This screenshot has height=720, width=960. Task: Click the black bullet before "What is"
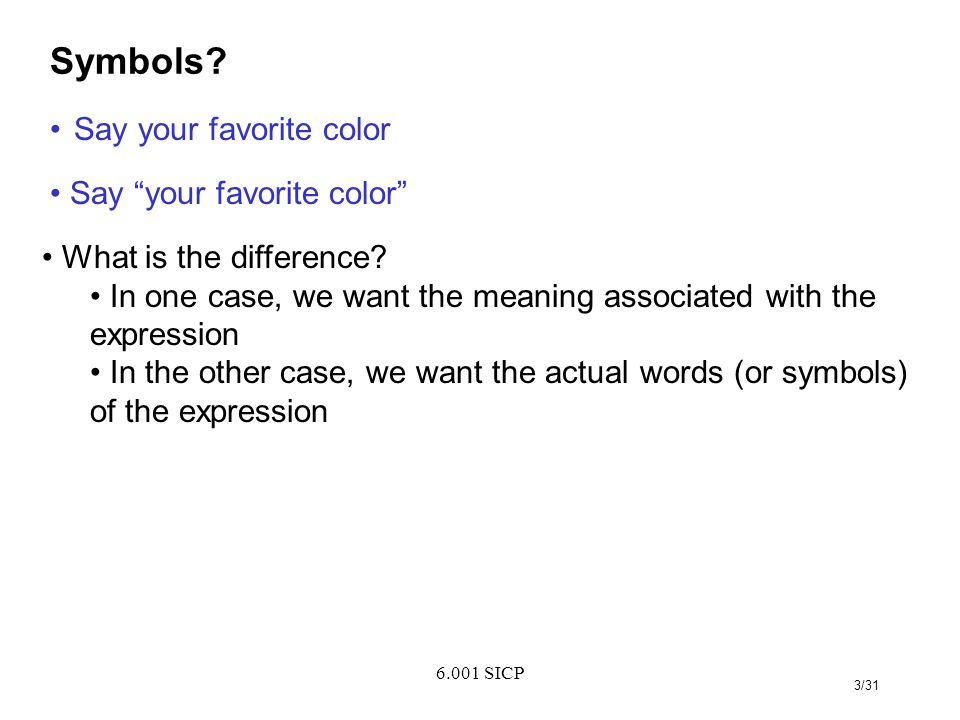tap(48, 258)
